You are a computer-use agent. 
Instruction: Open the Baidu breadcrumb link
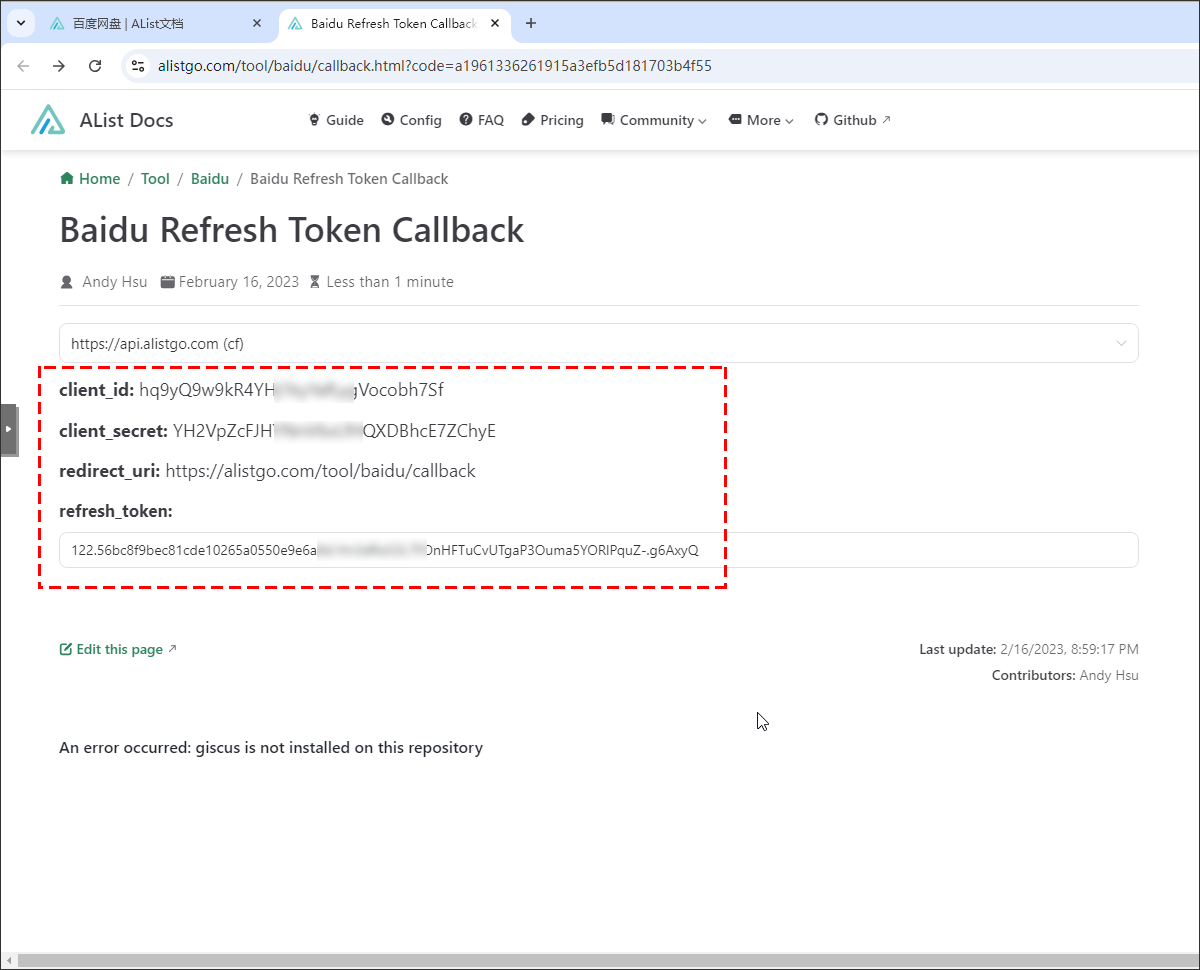(210, 179)
